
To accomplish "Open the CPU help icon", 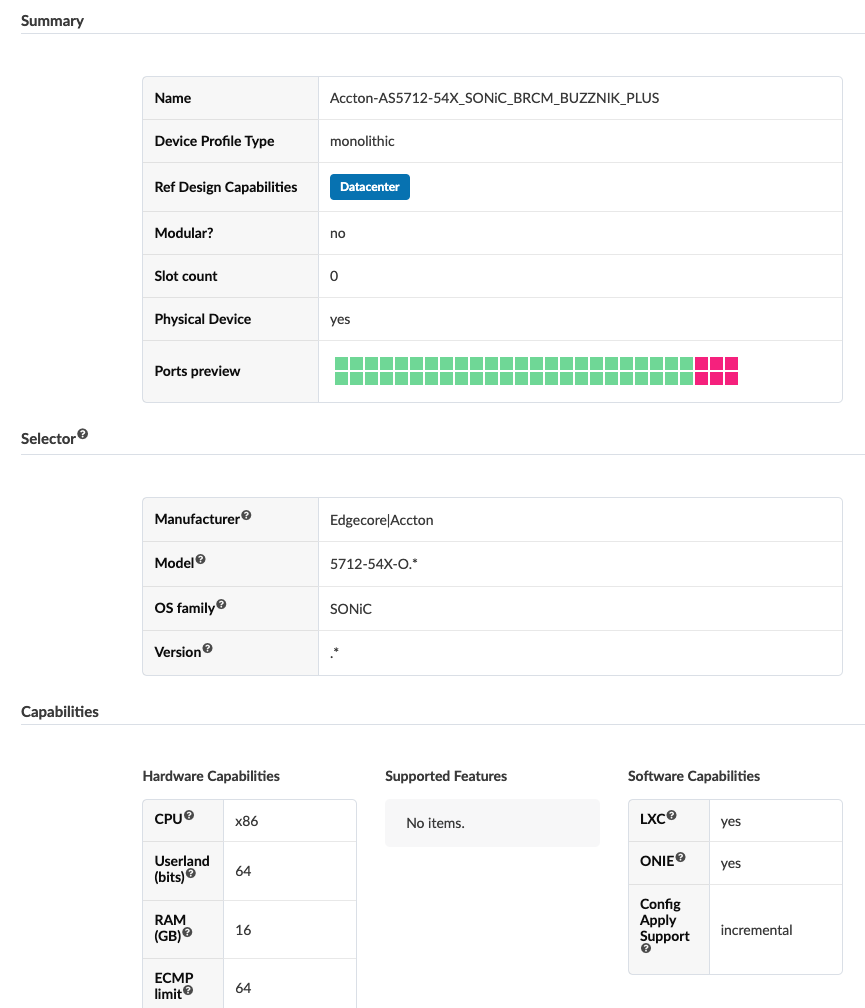I will (189, 816).
